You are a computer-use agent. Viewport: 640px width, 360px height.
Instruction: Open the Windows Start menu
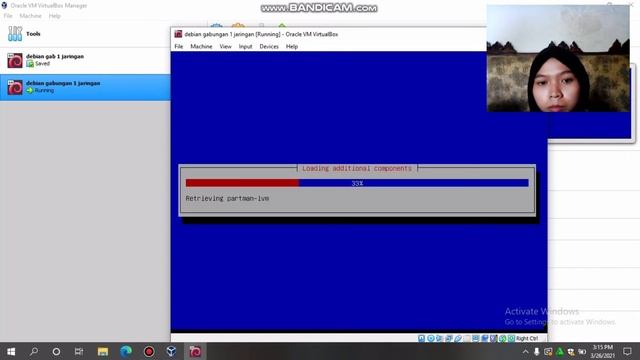coord(11,351)
